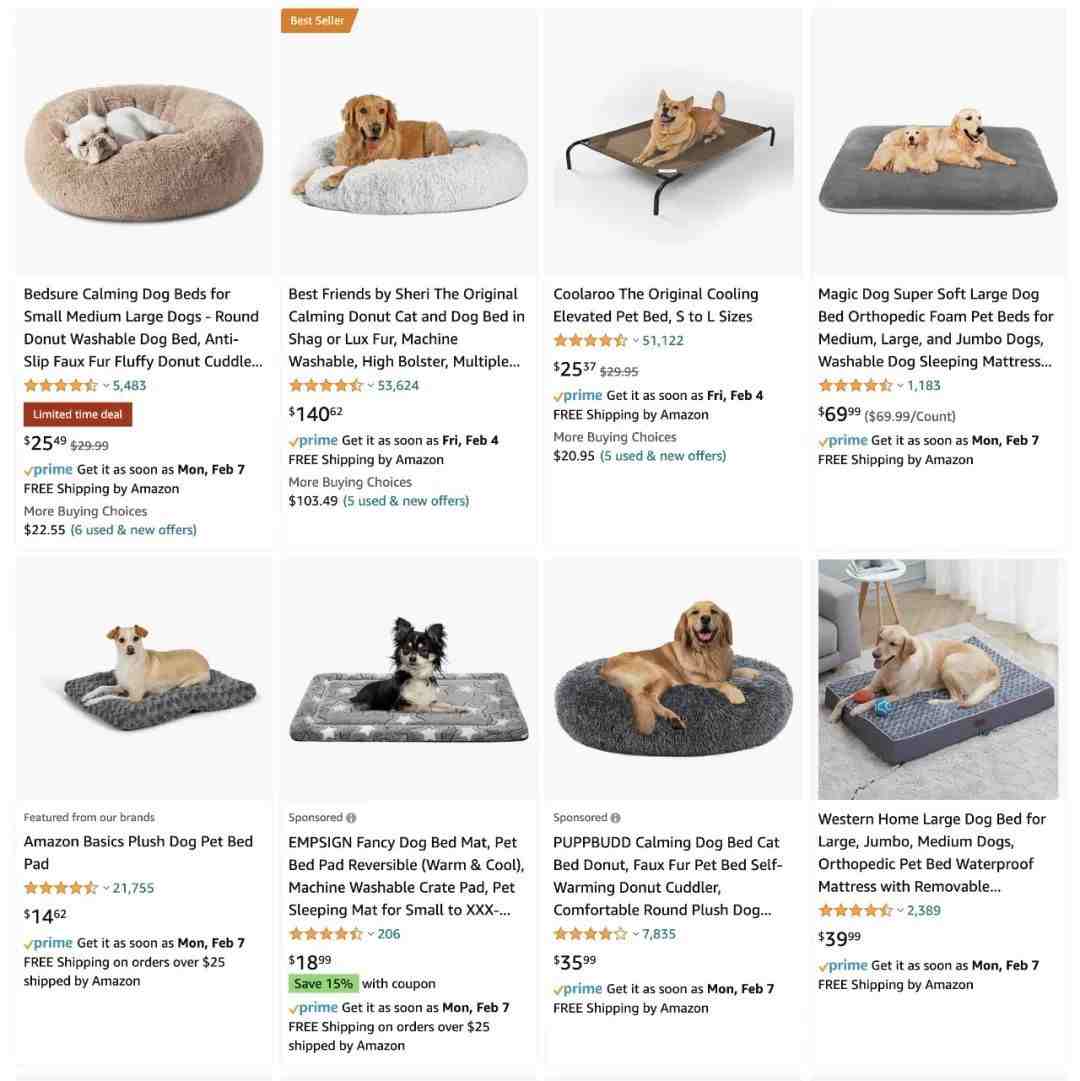
Task: Click the Best Seller badge
Action: [318, 21]
